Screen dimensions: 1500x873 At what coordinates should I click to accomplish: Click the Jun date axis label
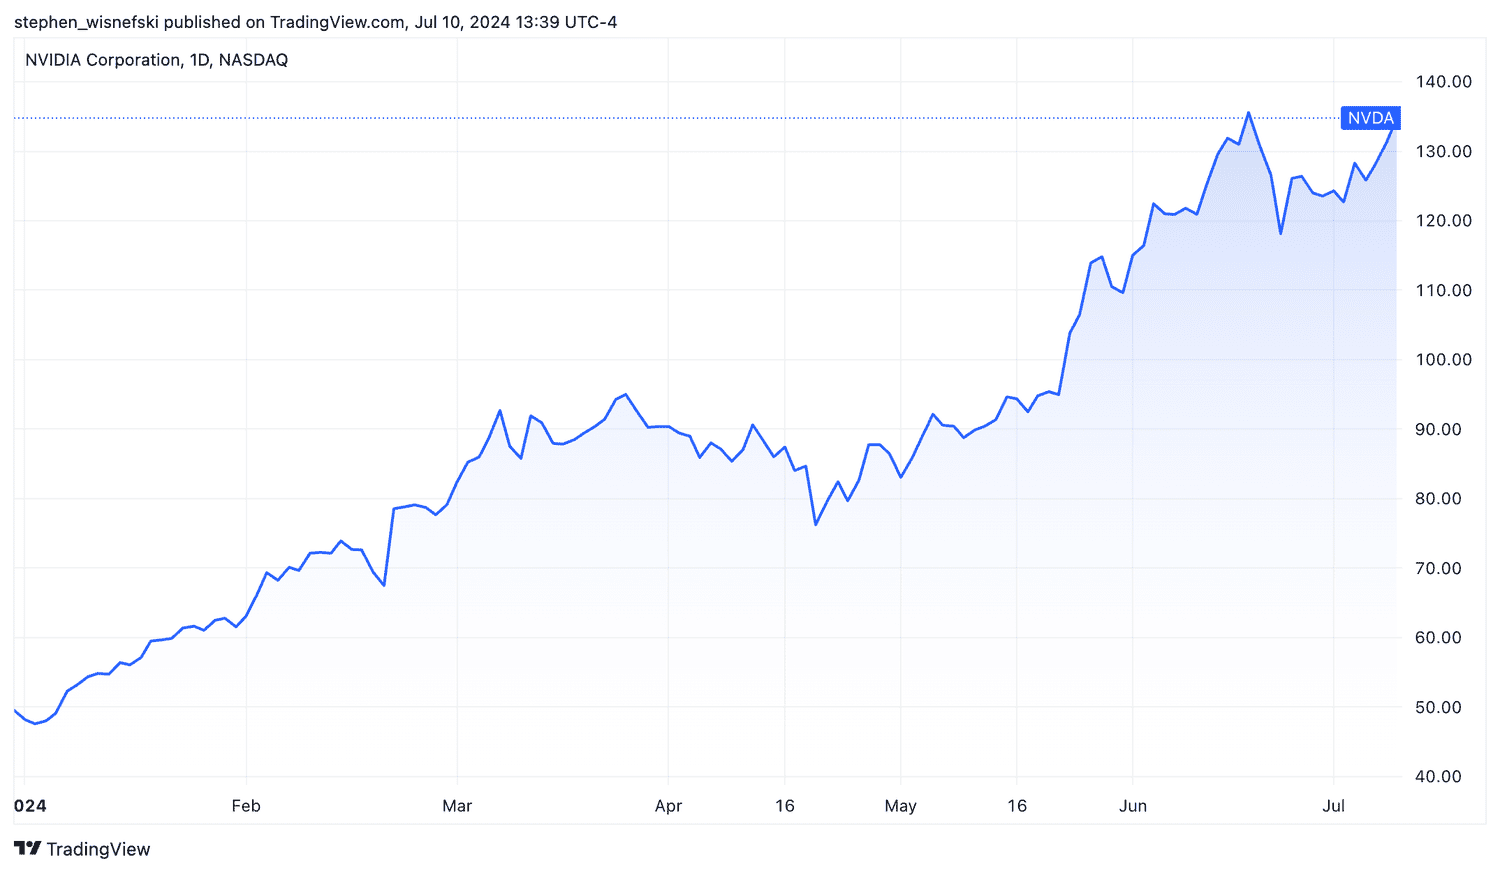point(1133,806)
